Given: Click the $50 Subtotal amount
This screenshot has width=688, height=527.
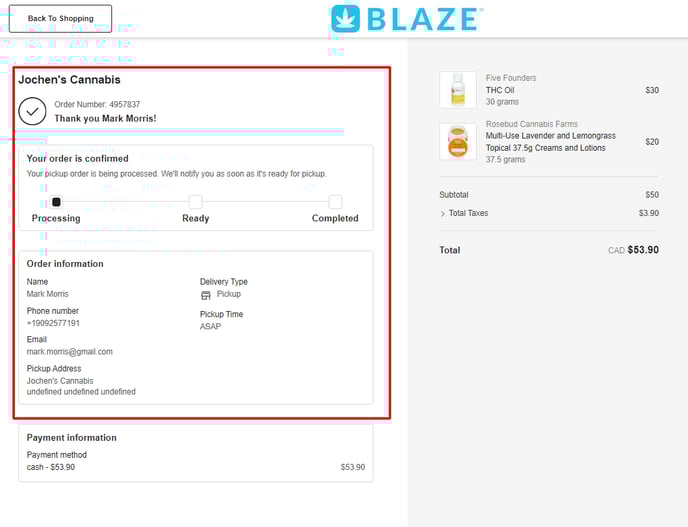Looking at the screenshot, I should (652, 194).
